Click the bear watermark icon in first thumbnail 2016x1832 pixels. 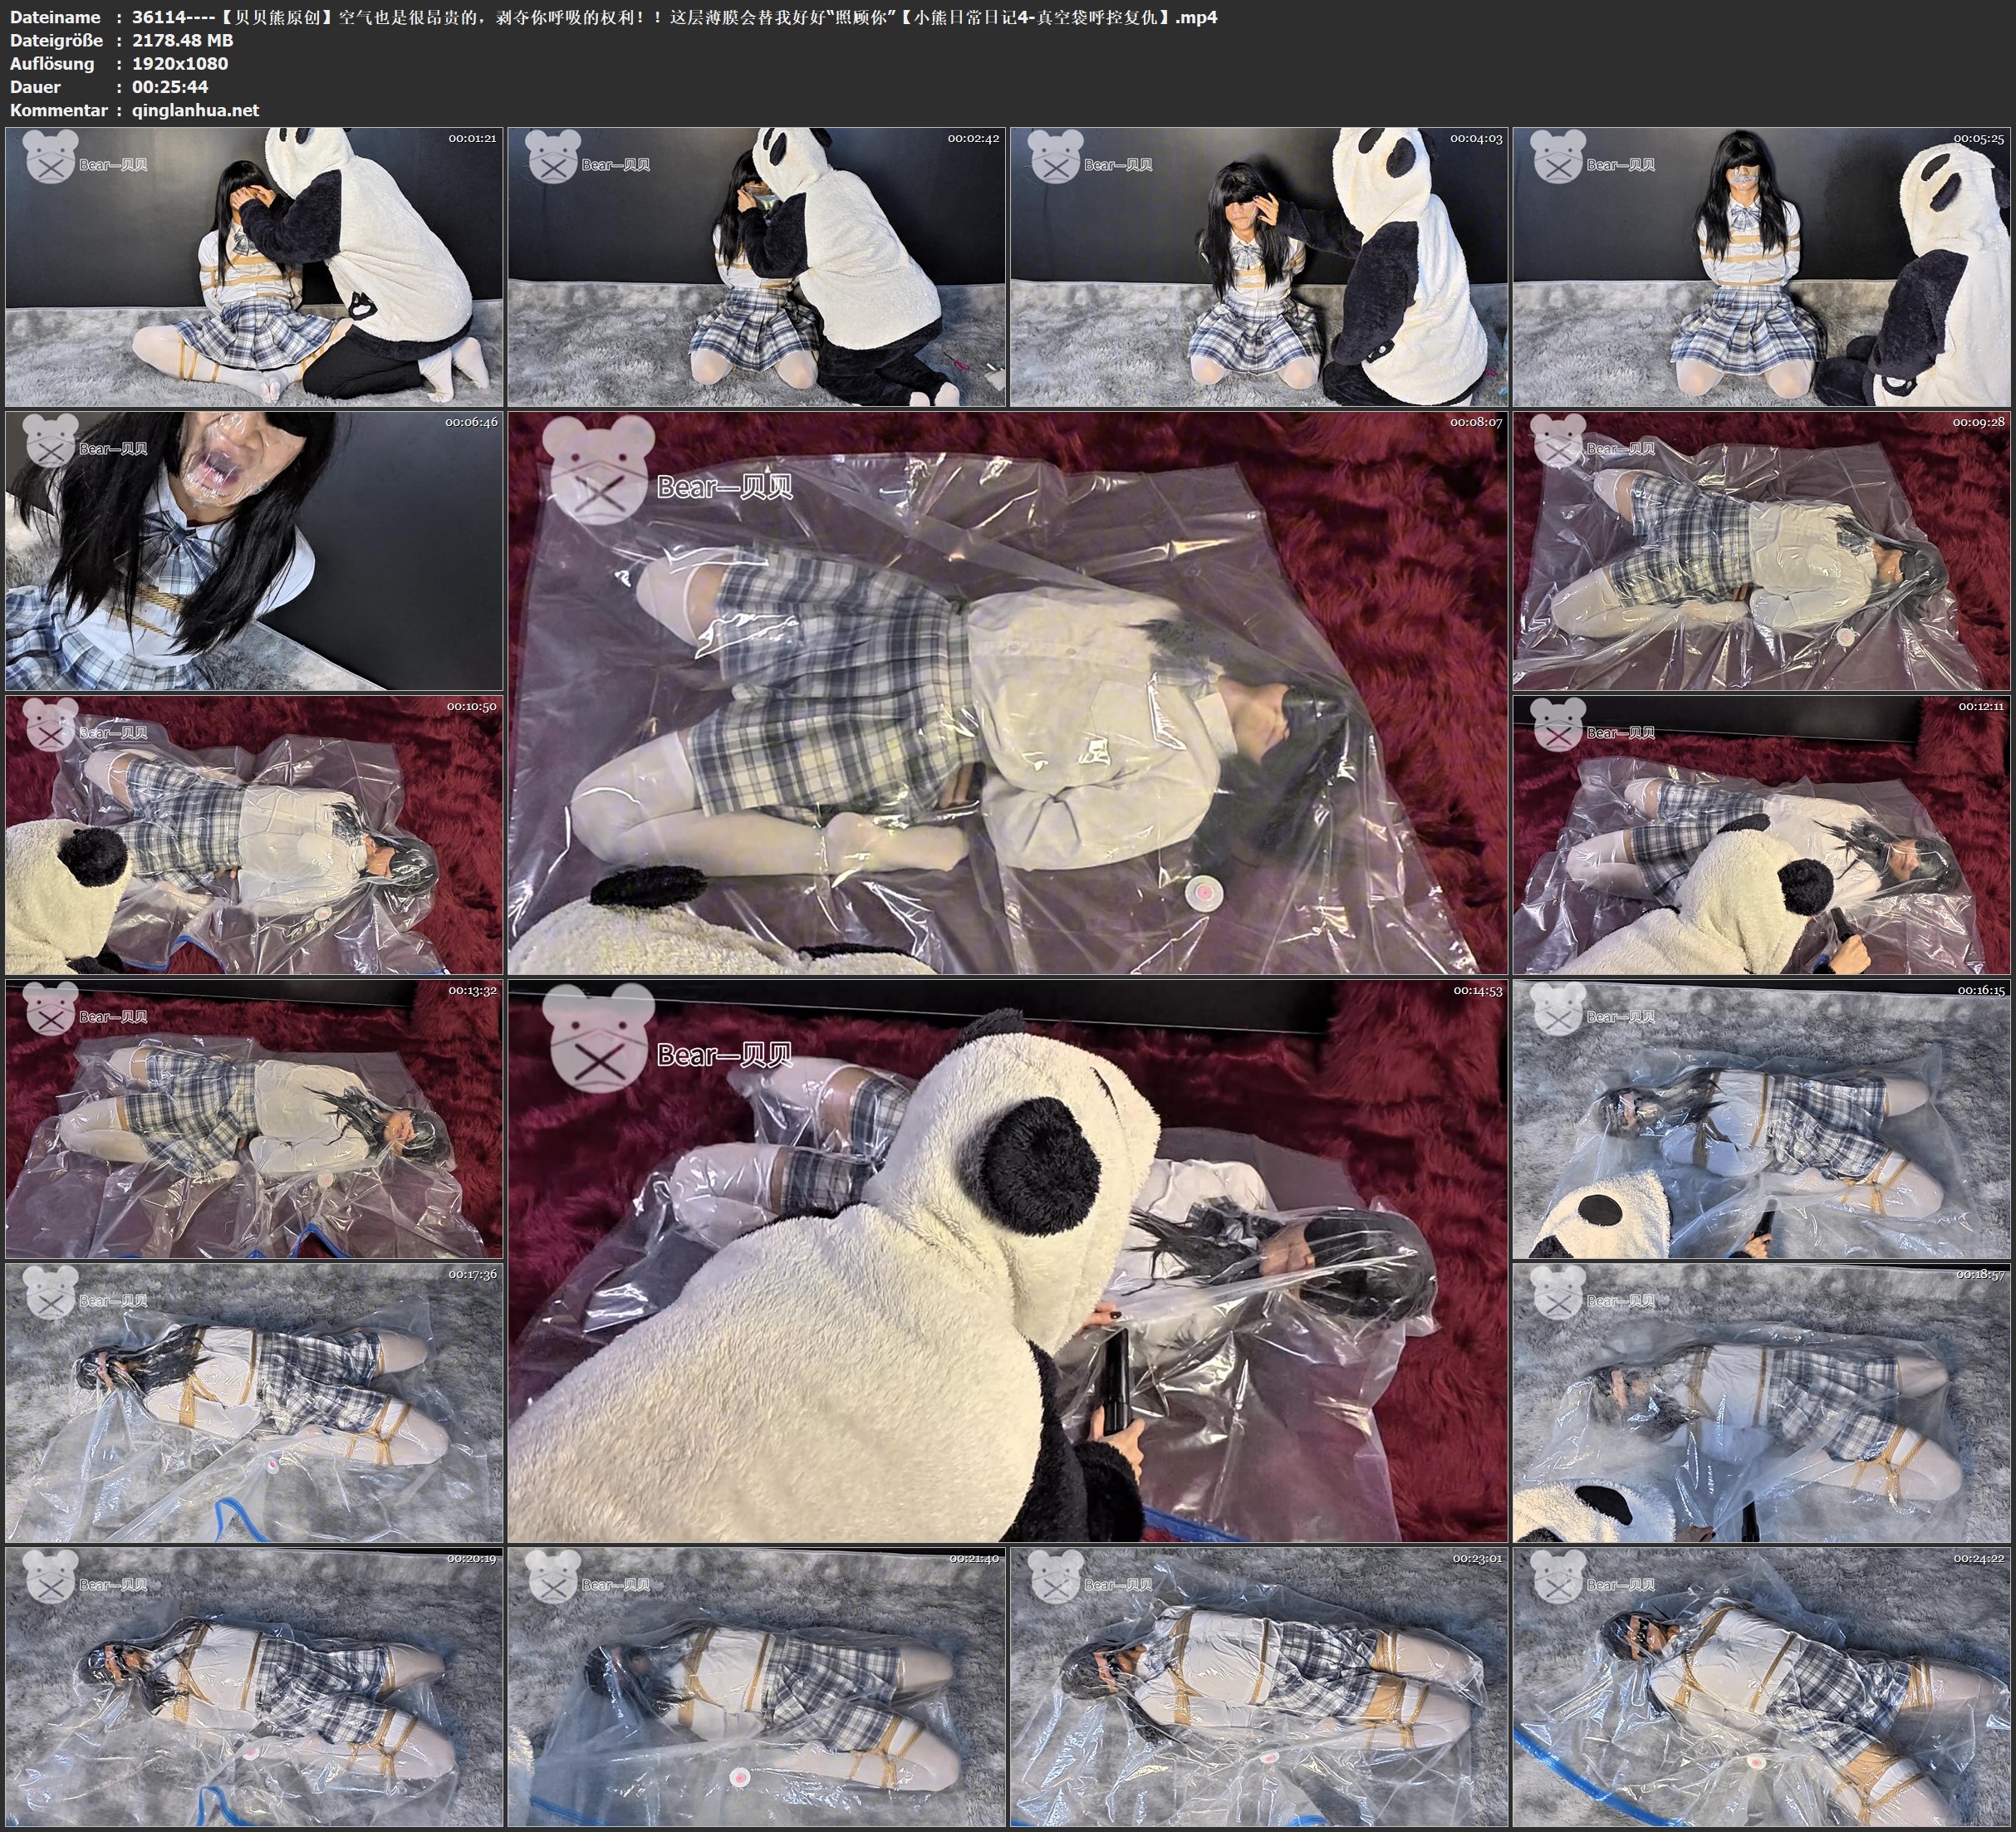click(x=52, y=157)
